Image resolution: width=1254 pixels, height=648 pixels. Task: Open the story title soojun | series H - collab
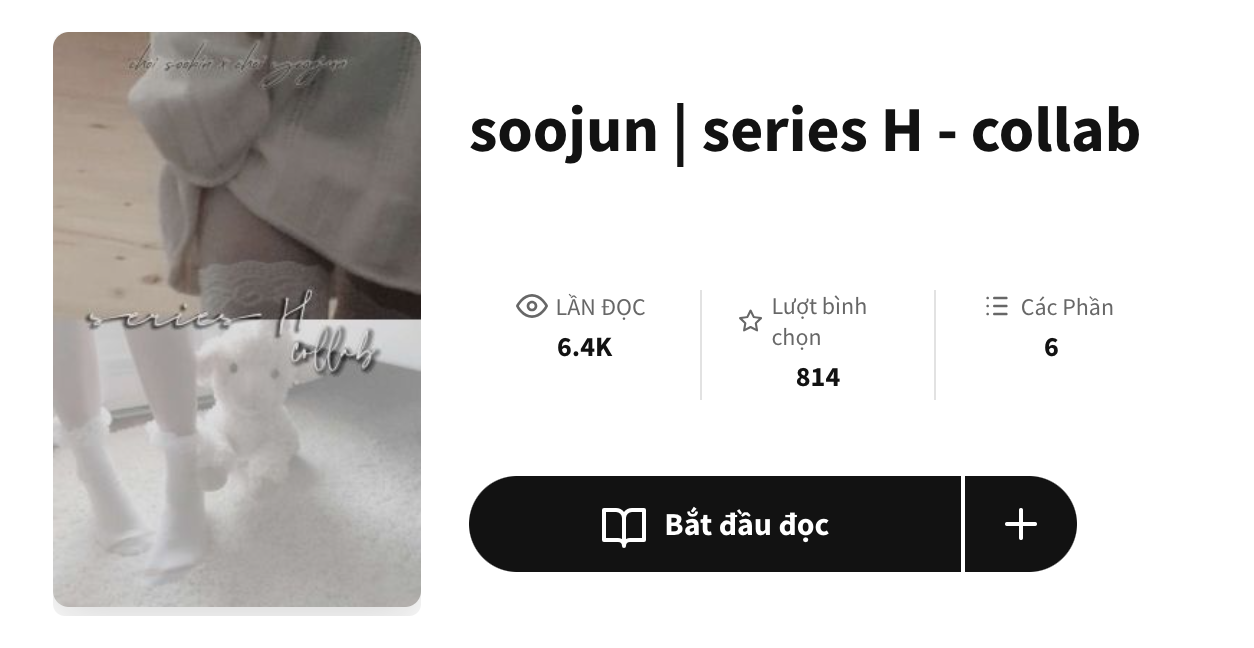(804, 132)
